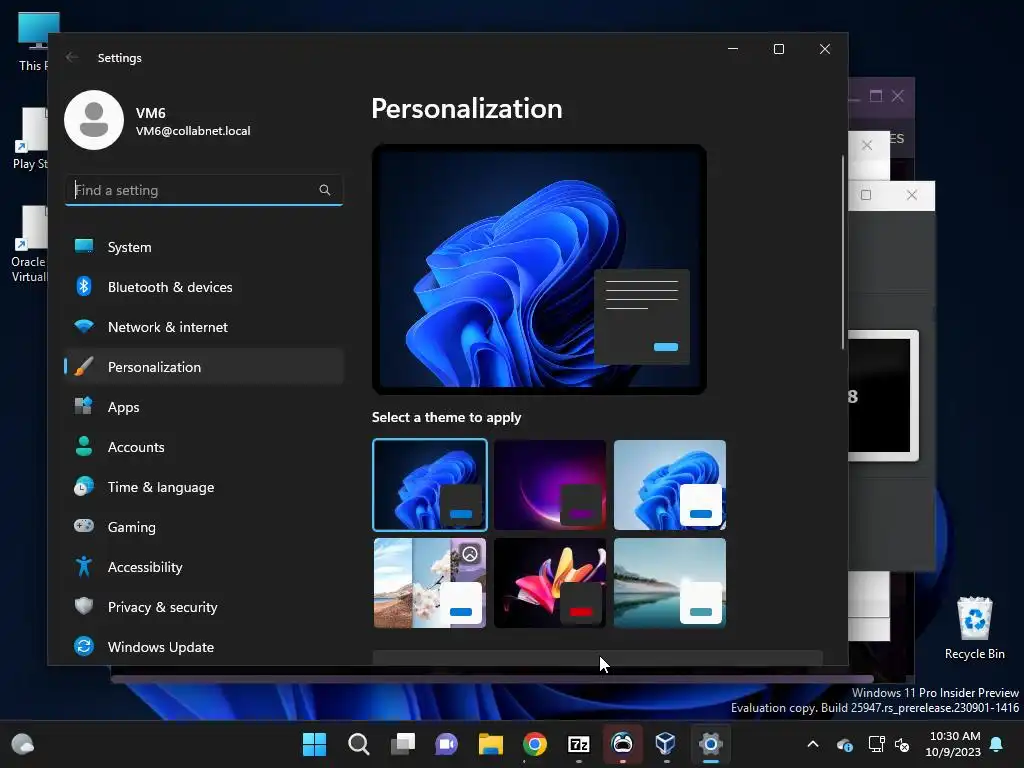Open the weather widget on the taskbar
The width and height of the screenshot is (1024, 768).
click(x=23, y=744)
